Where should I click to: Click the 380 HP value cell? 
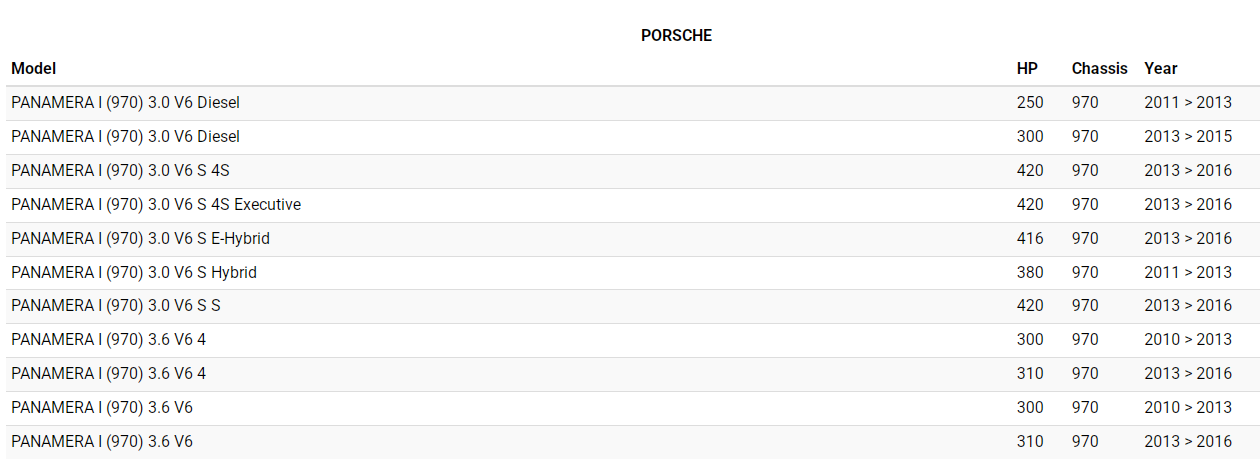1030,273
